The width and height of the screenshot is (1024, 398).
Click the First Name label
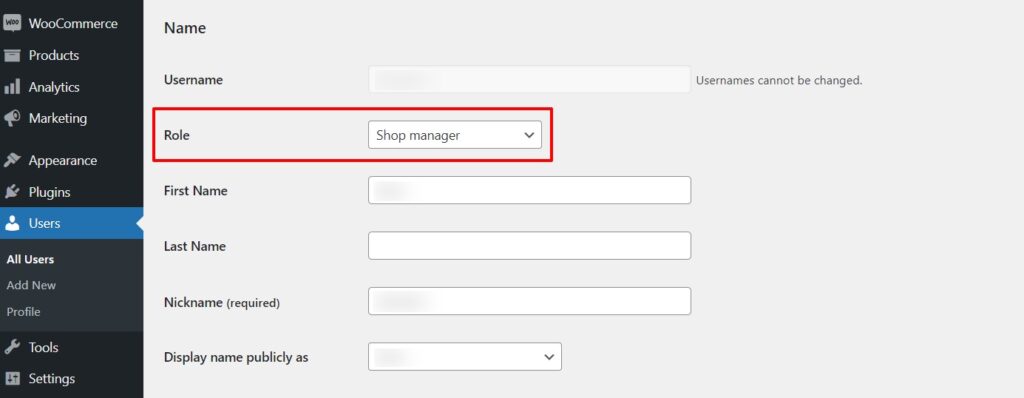(195, 191)
